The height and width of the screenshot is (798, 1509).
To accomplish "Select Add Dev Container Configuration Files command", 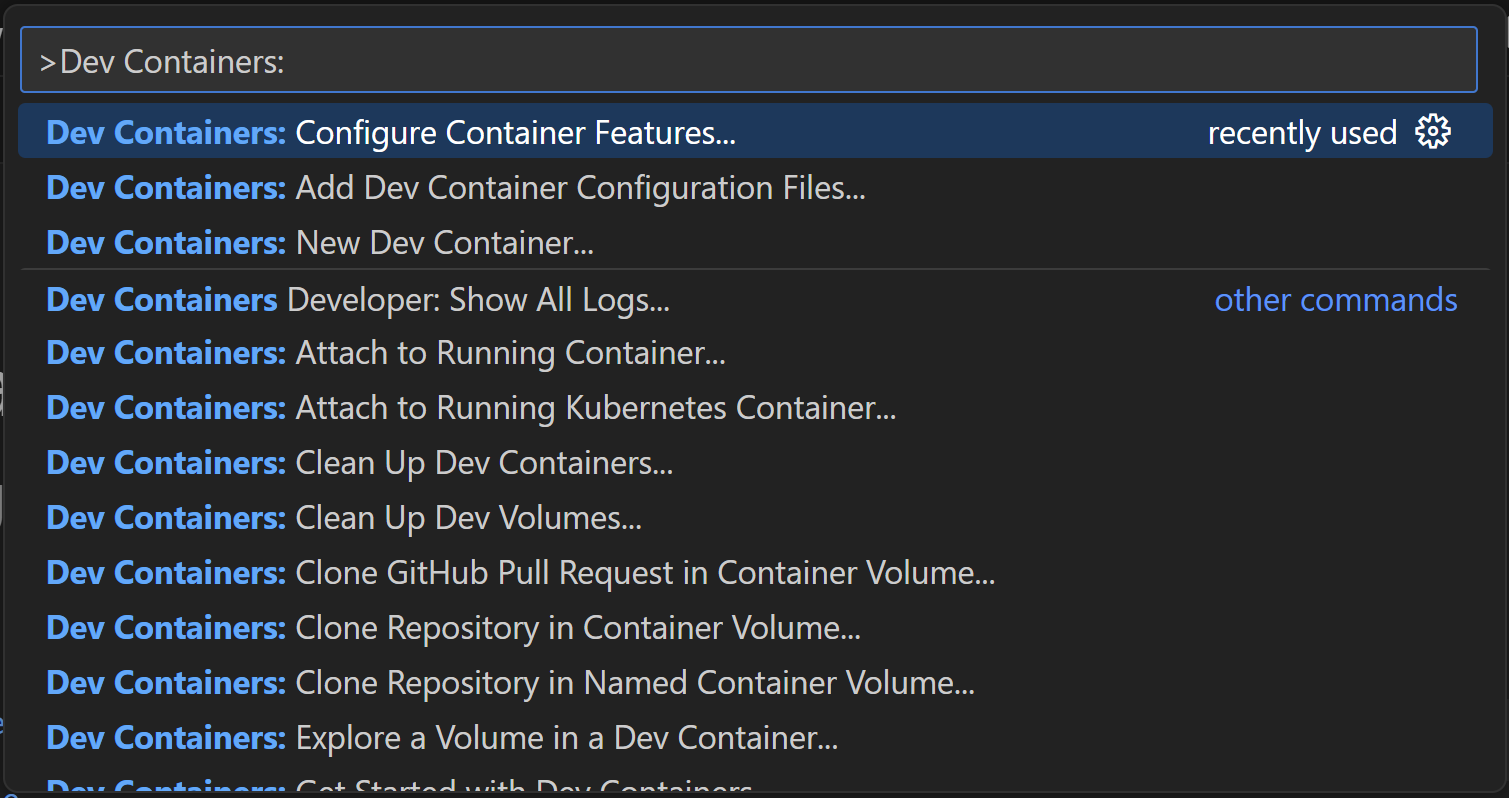I will (x=755, y=188).
